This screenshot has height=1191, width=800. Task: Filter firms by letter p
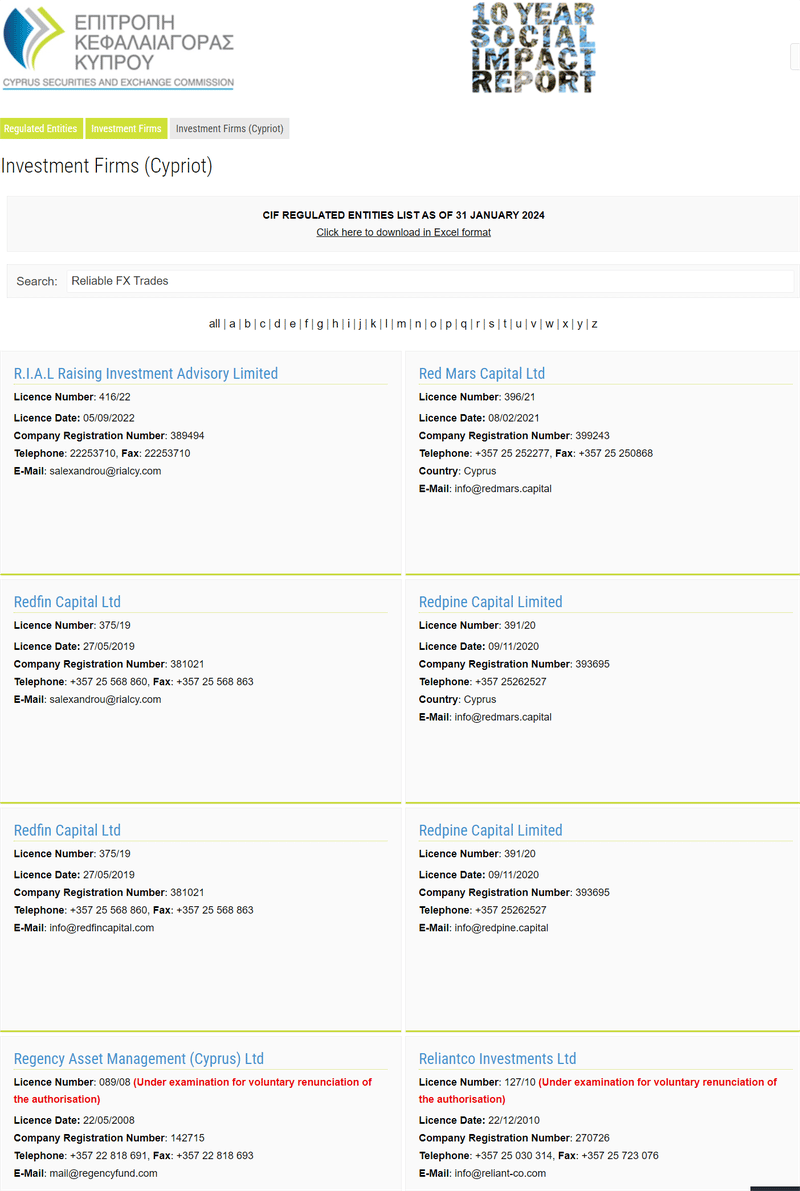(448, 324)
